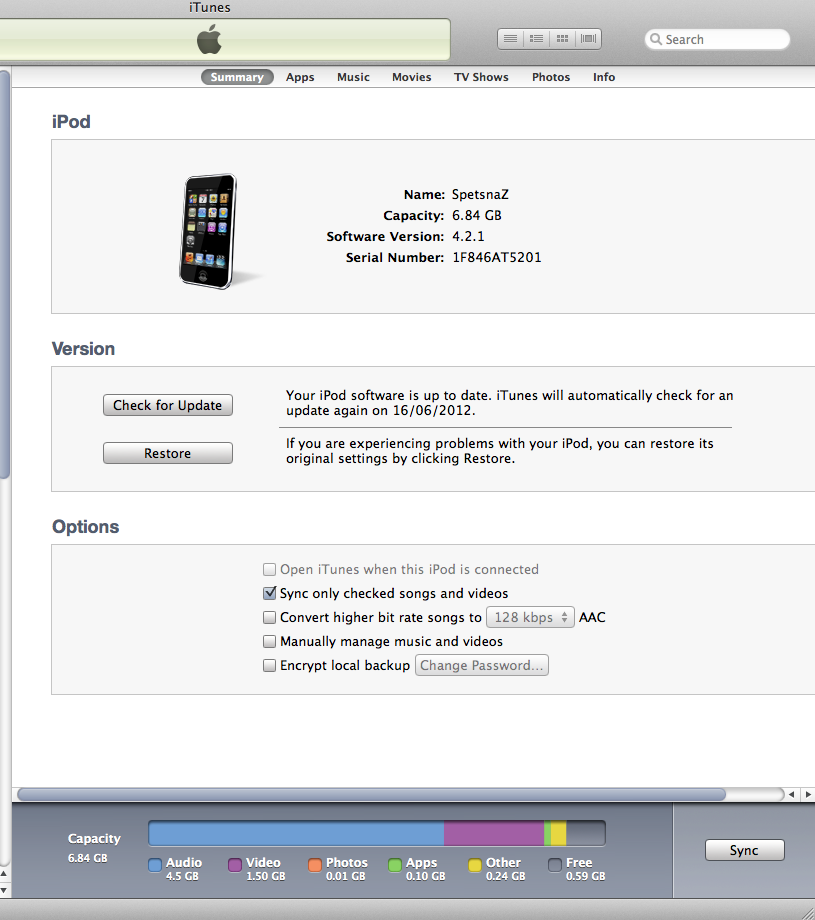
Task: Click the Video legend swatch
Action: [x=235, y=865]
